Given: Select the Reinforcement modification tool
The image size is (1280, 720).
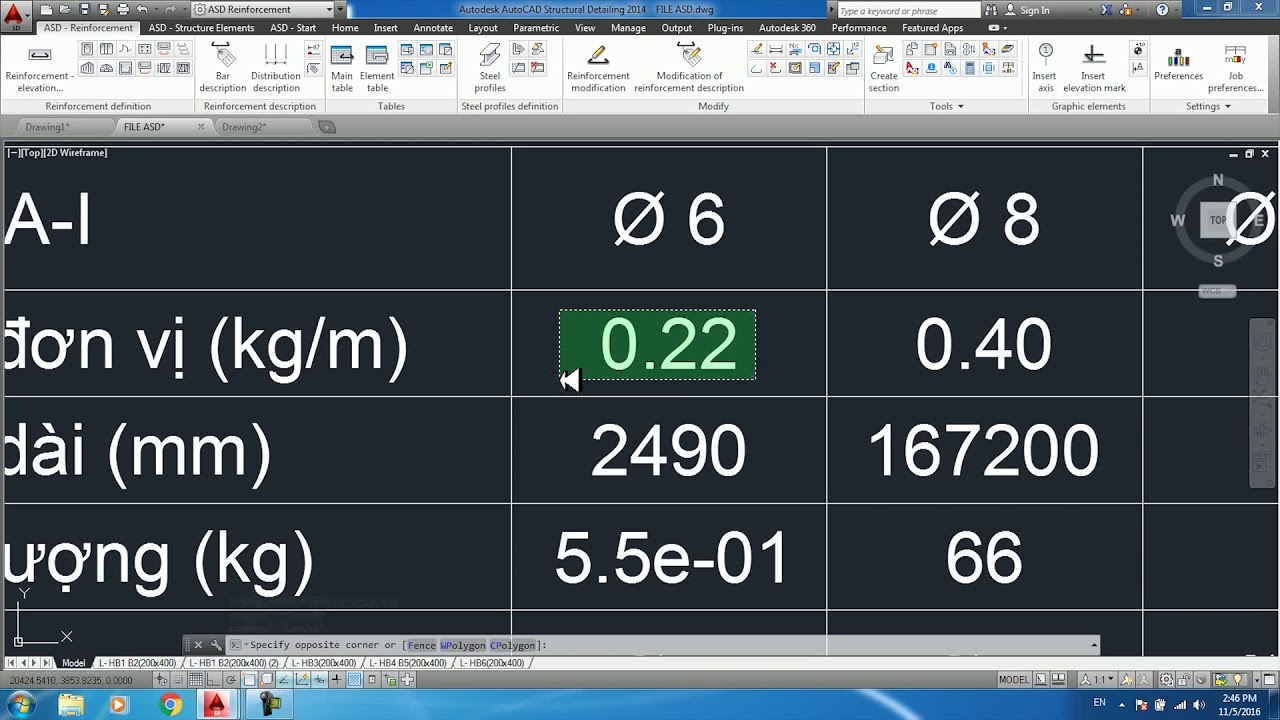Looking at the screenshot, I should pos(598,67).
